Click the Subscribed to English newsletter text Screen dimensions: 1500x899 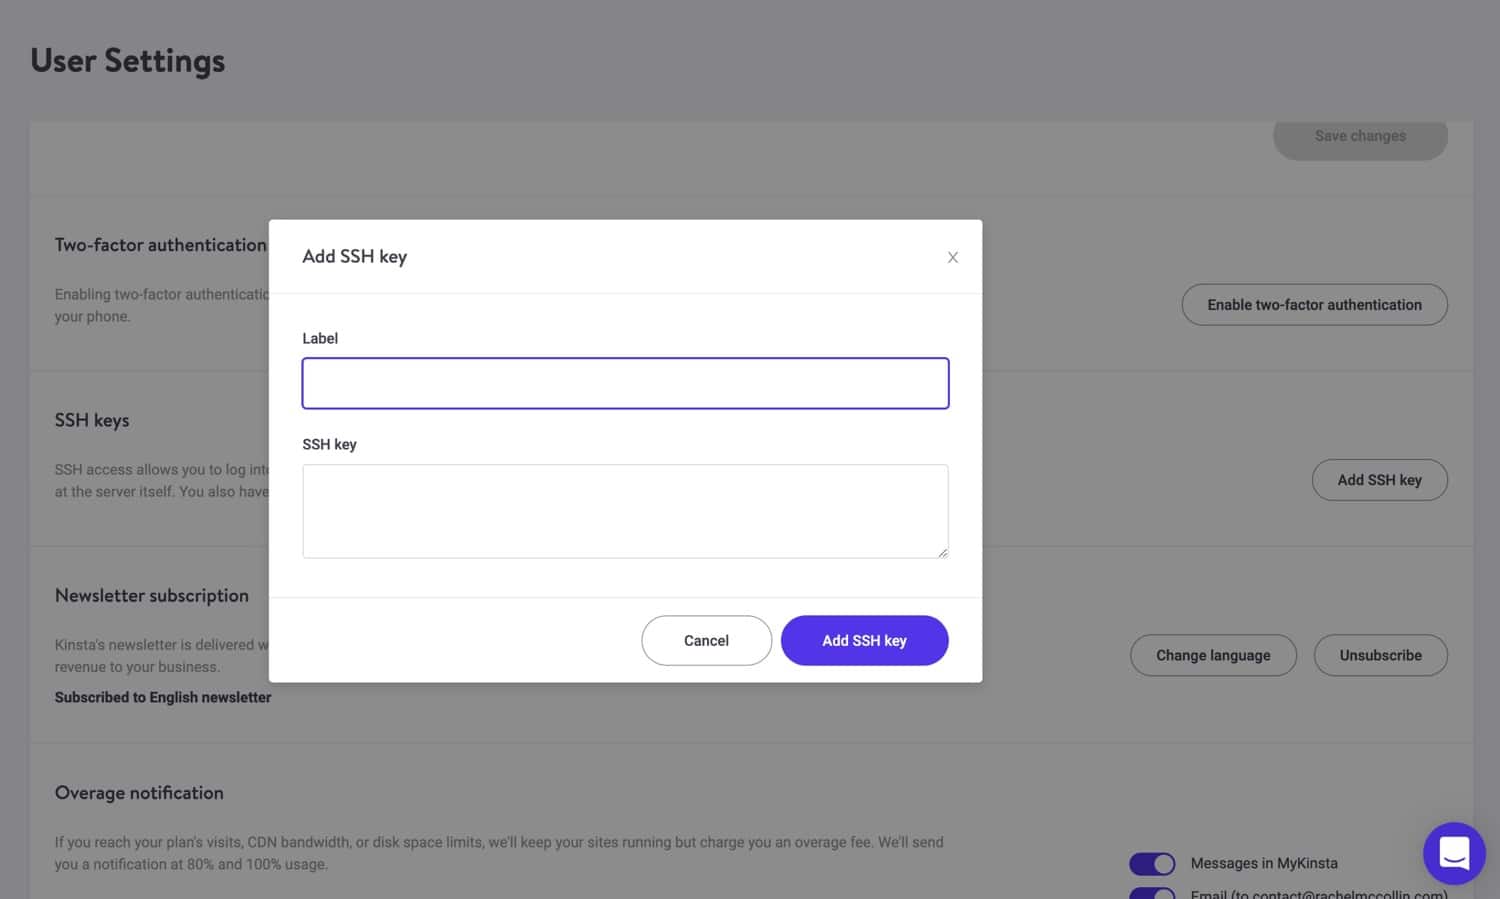pos(163,697)
